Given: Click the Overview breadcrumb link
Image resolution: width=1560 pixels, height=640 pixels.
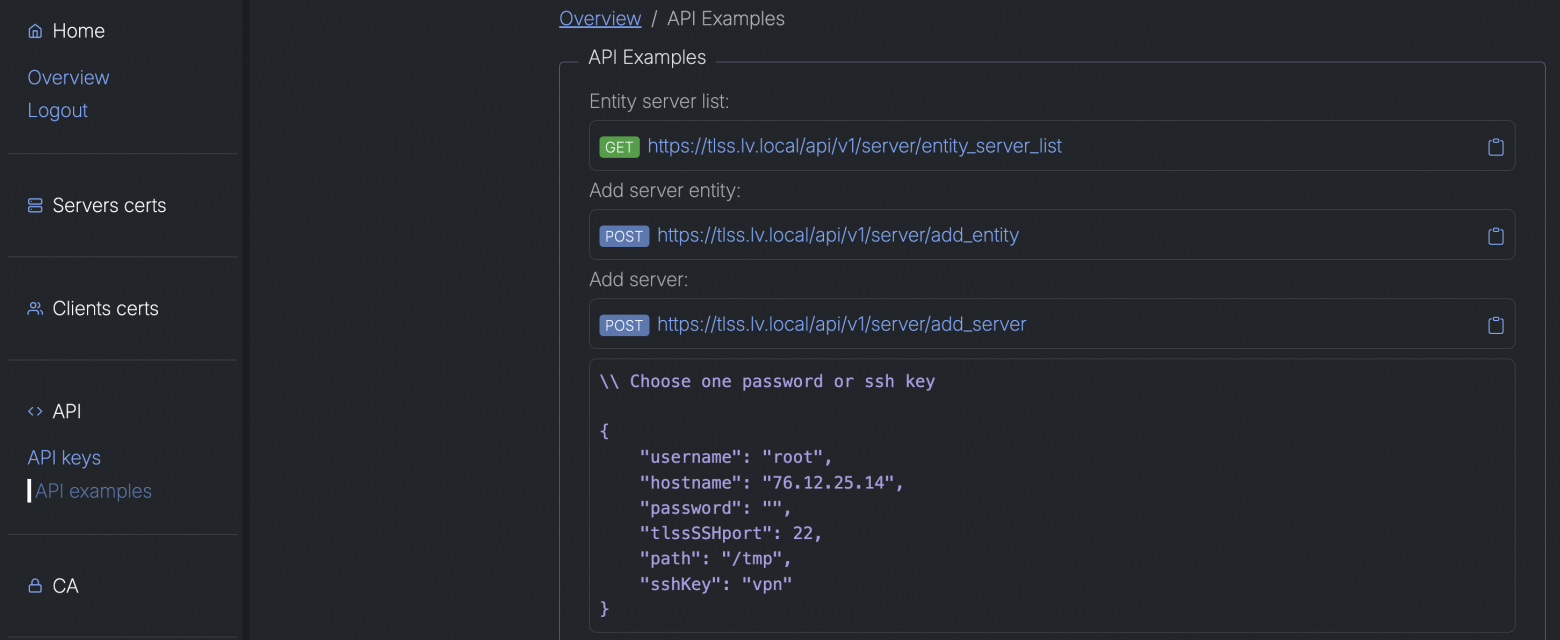Looking at the screenshot, I should (600, 18).
